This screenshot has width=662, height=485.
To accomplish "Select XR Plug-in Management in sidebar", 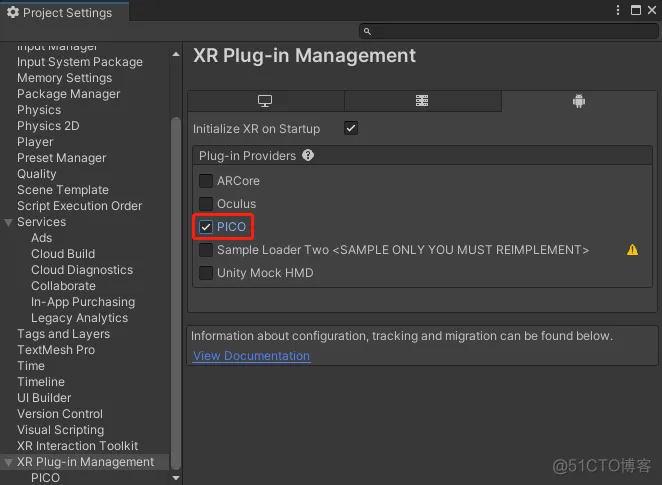I will click(86, 462).
